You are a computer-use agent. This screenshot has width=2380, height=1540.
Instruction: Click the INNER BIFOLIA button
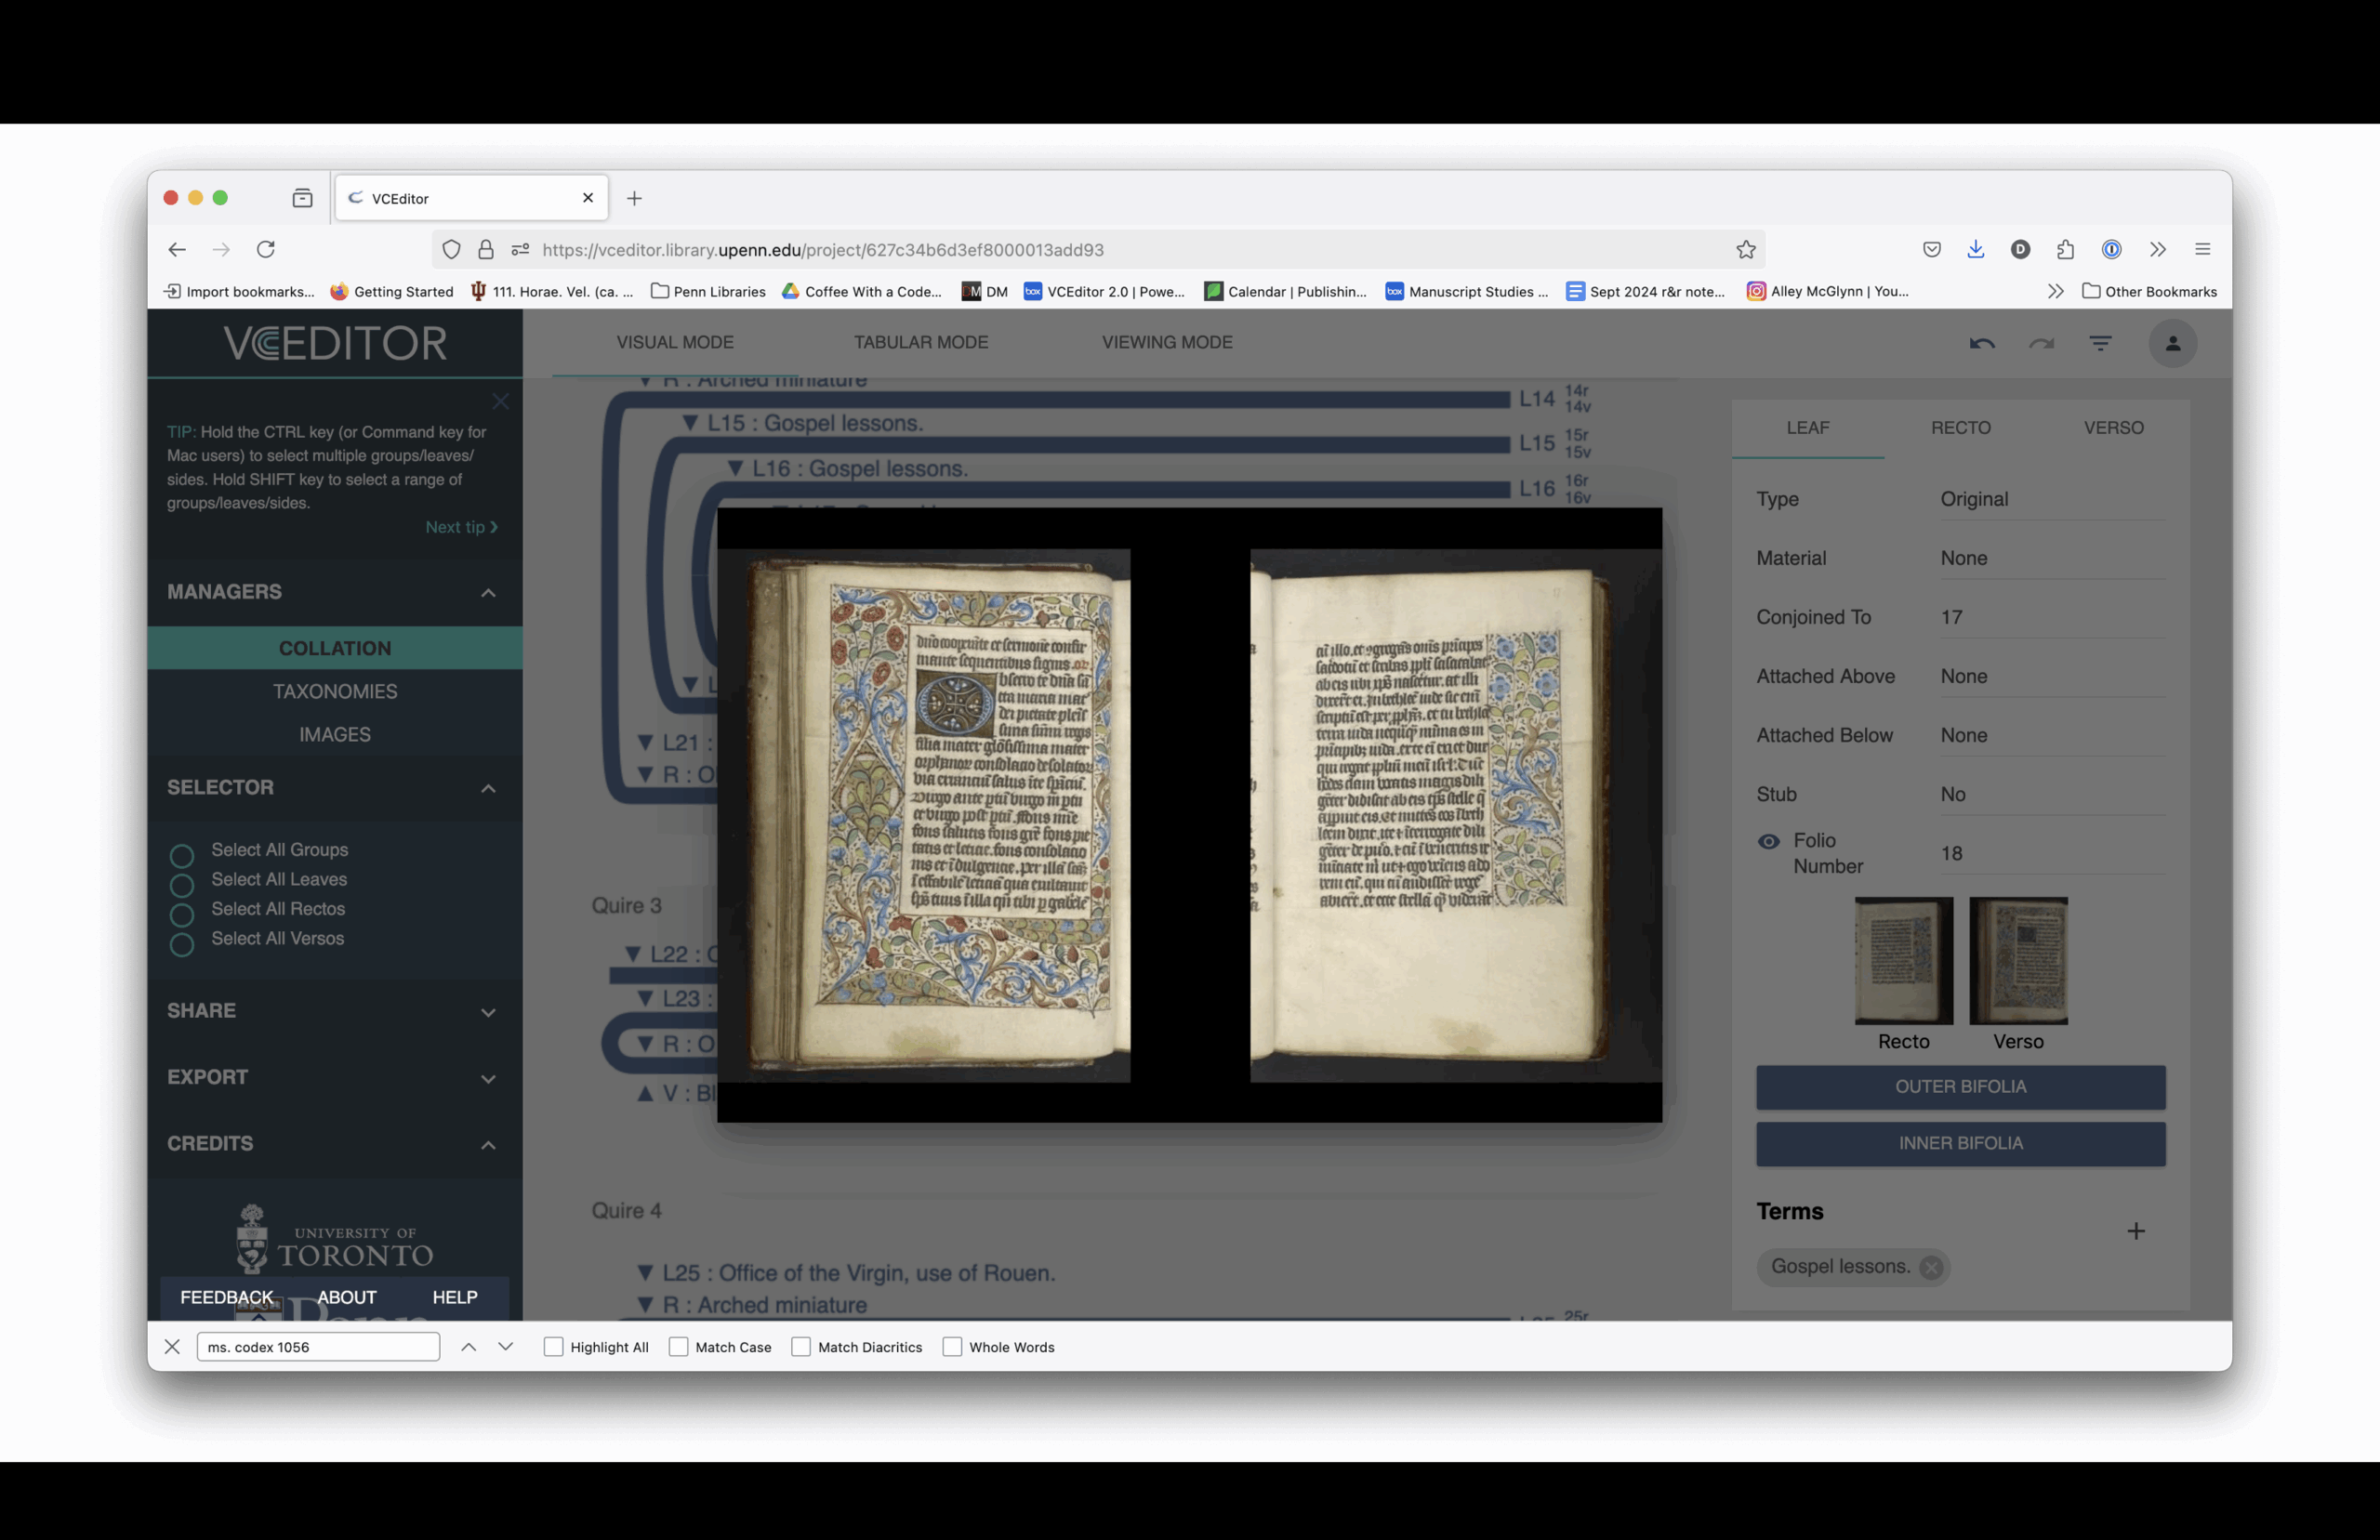pos(1960,1144)
